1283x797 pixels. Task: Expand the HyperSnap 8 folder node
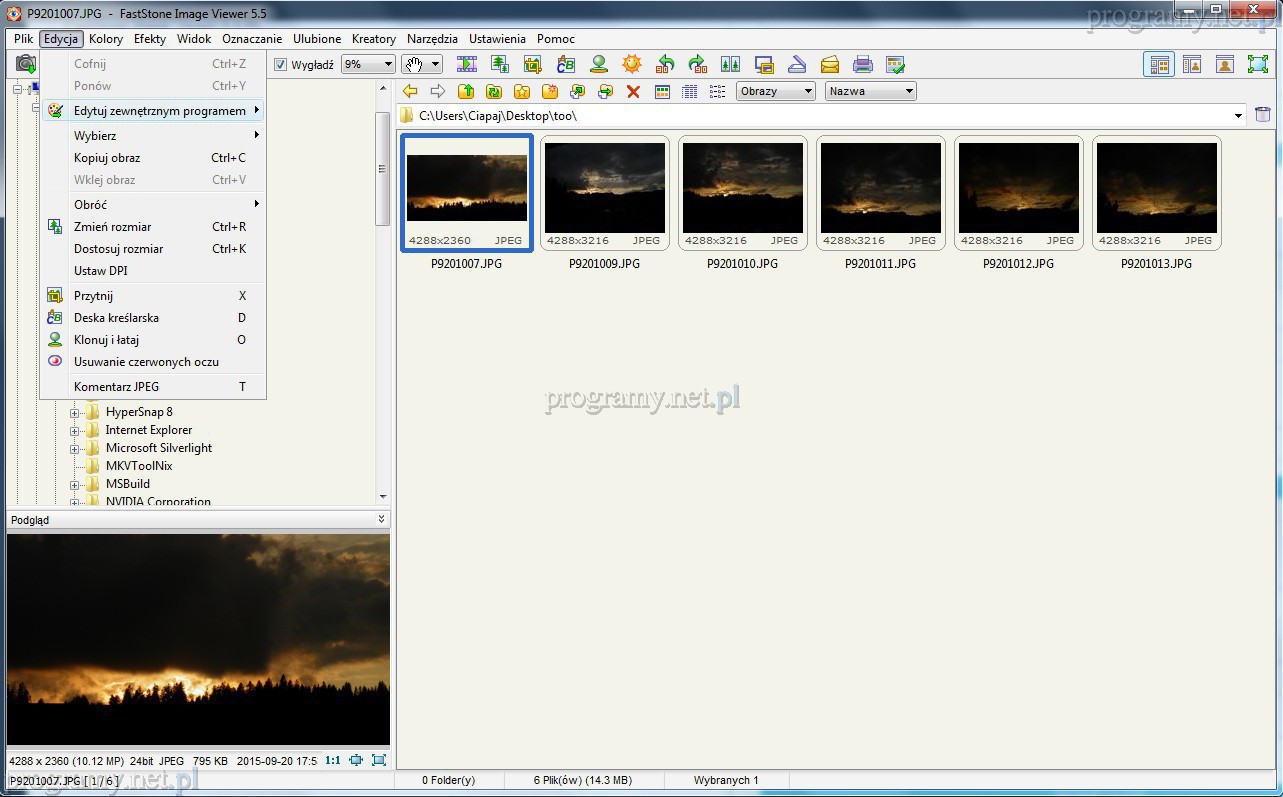74,412
